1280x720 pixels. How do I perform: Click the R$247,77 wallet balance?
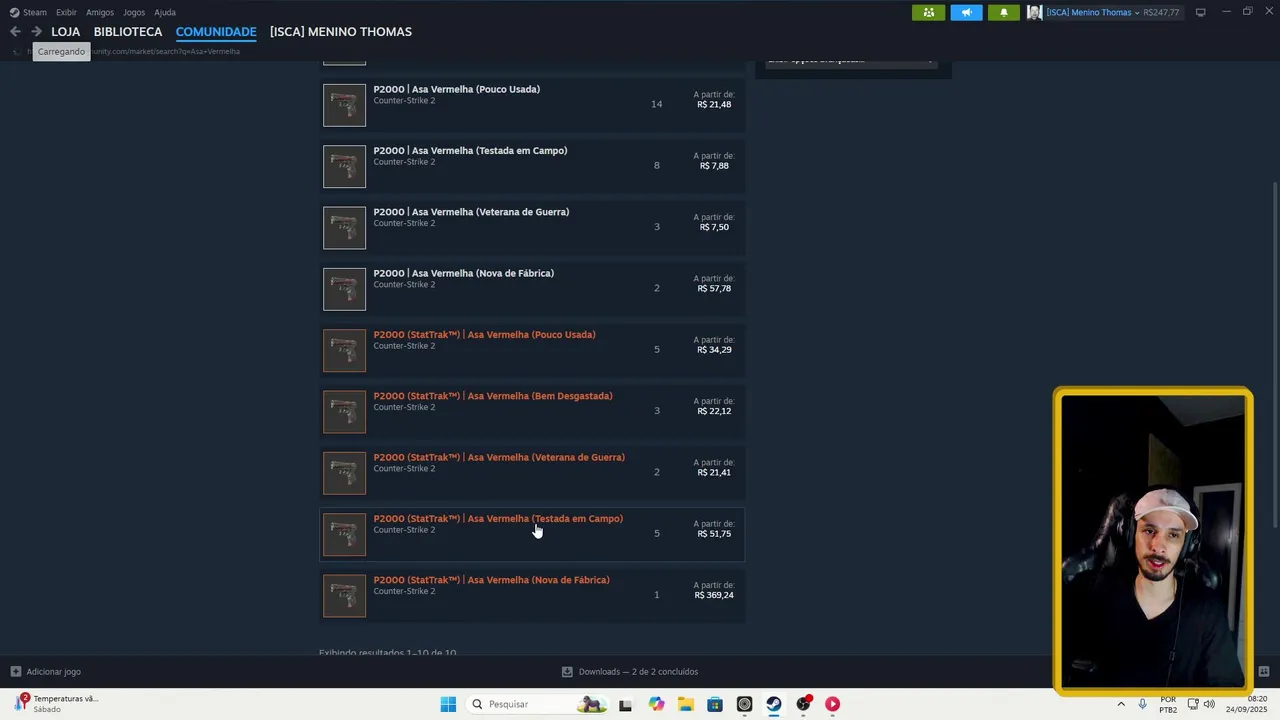(1161, 12)
